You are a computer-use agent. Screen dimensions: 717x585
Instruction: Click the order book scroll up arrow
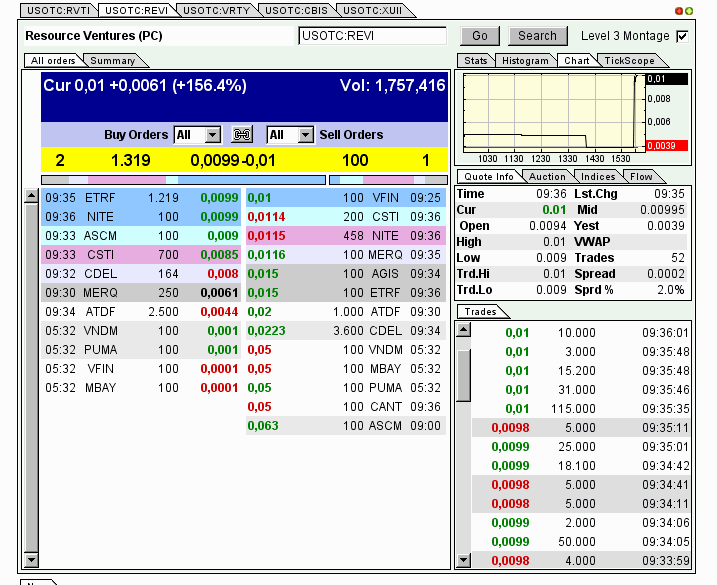coord(31,196)
